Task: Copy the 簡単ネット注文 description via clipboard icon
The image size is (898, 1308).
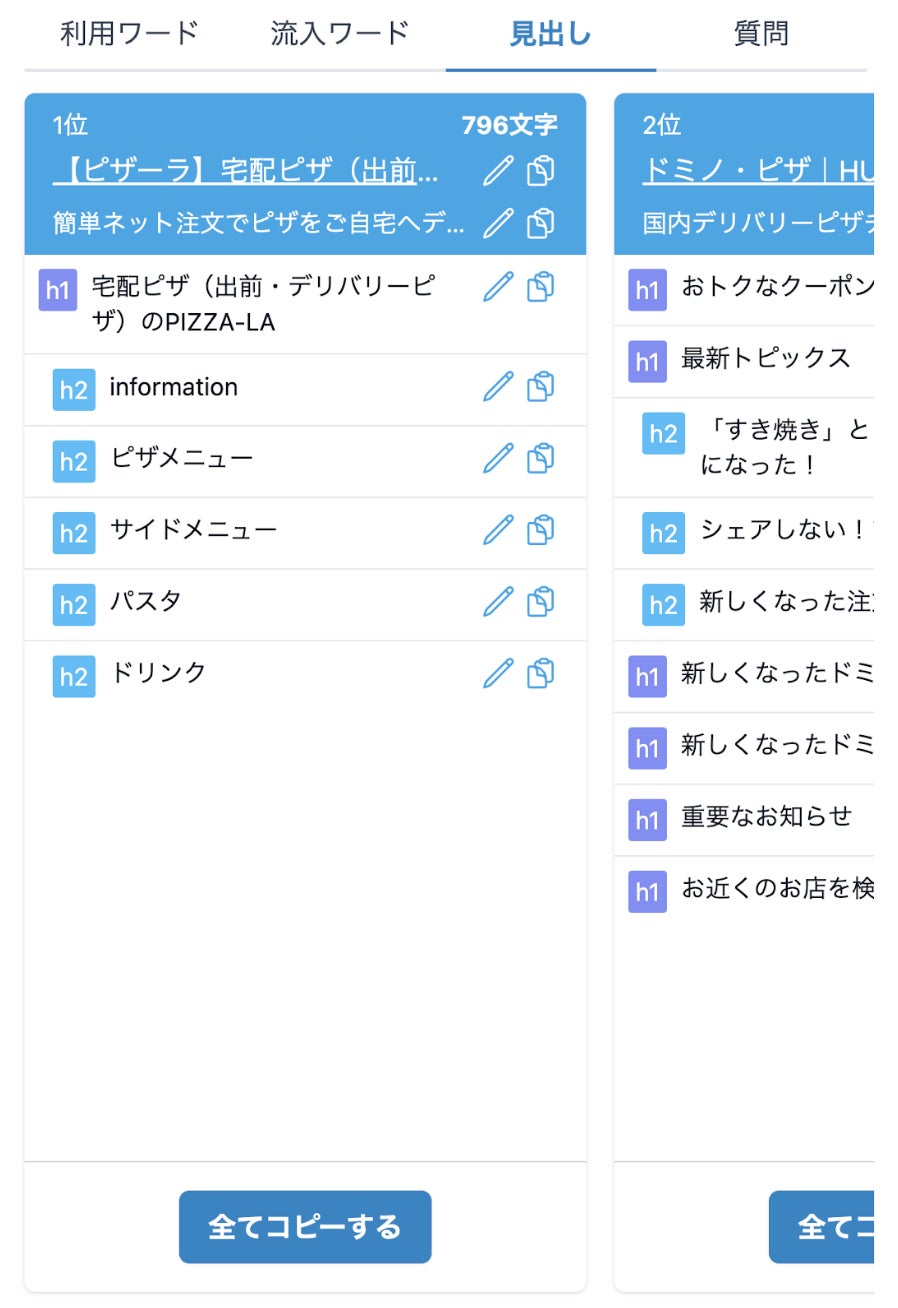Action: [x=541, y=222]
